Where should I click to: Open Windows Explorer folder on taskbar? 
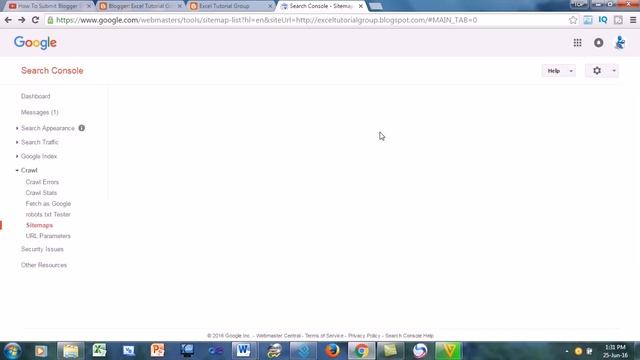tap(71, 351)
